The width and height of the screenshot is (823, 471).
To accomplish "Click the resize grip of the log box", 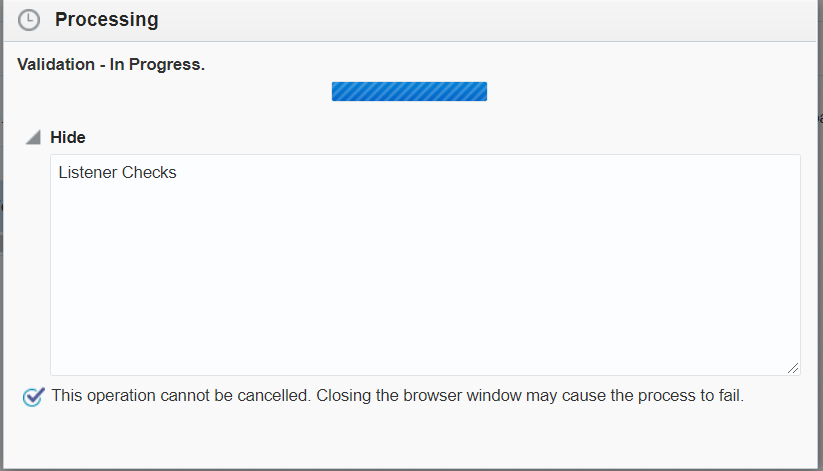I will pyautogui.click(x=793, y=368).
